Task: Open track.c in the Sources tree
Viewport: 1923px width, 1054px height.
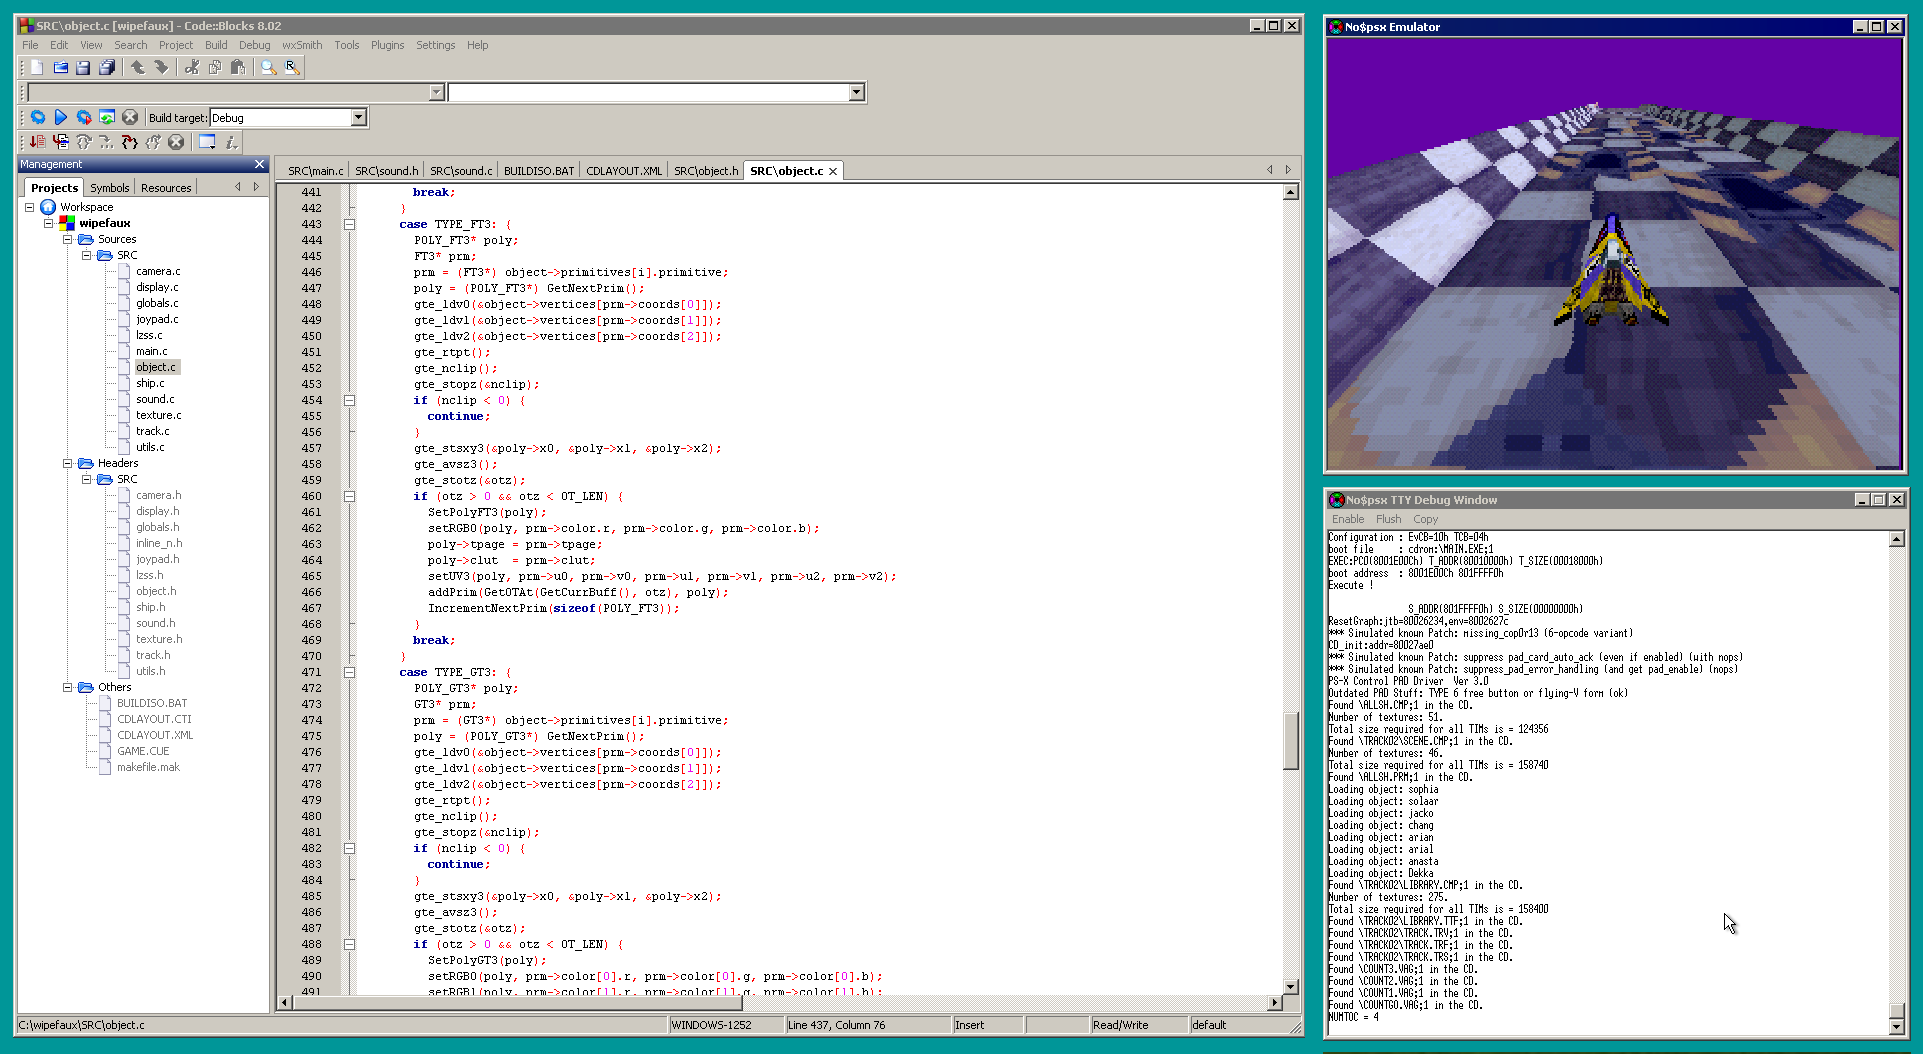Action: [x=152, y=431]
